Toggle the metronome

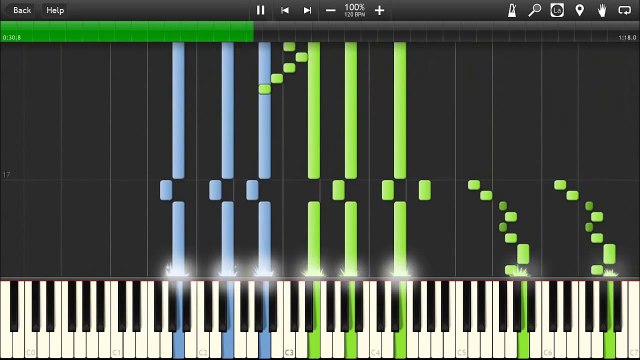[512, 10]
